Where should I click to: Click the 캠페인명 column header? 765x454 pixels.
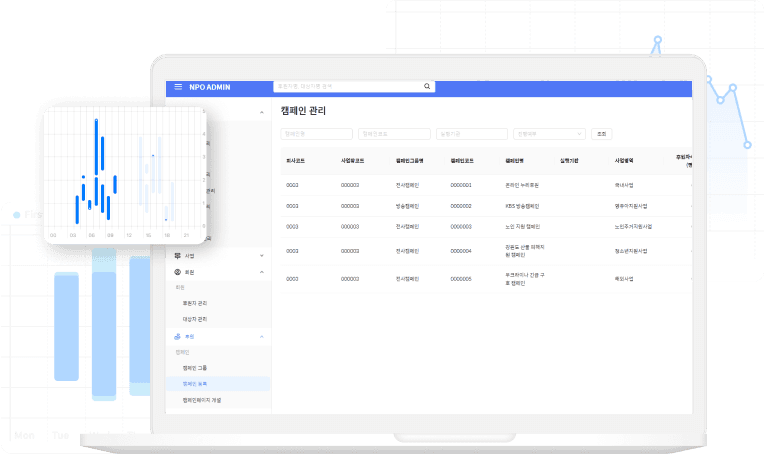[x=514, y=160]
